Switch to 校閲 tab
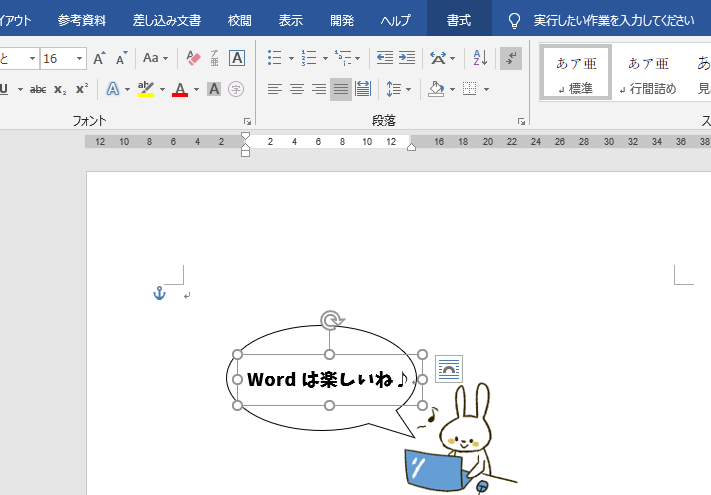Image resolution: width=711 pixels, height=495 pixels. (x=239, y=20)
